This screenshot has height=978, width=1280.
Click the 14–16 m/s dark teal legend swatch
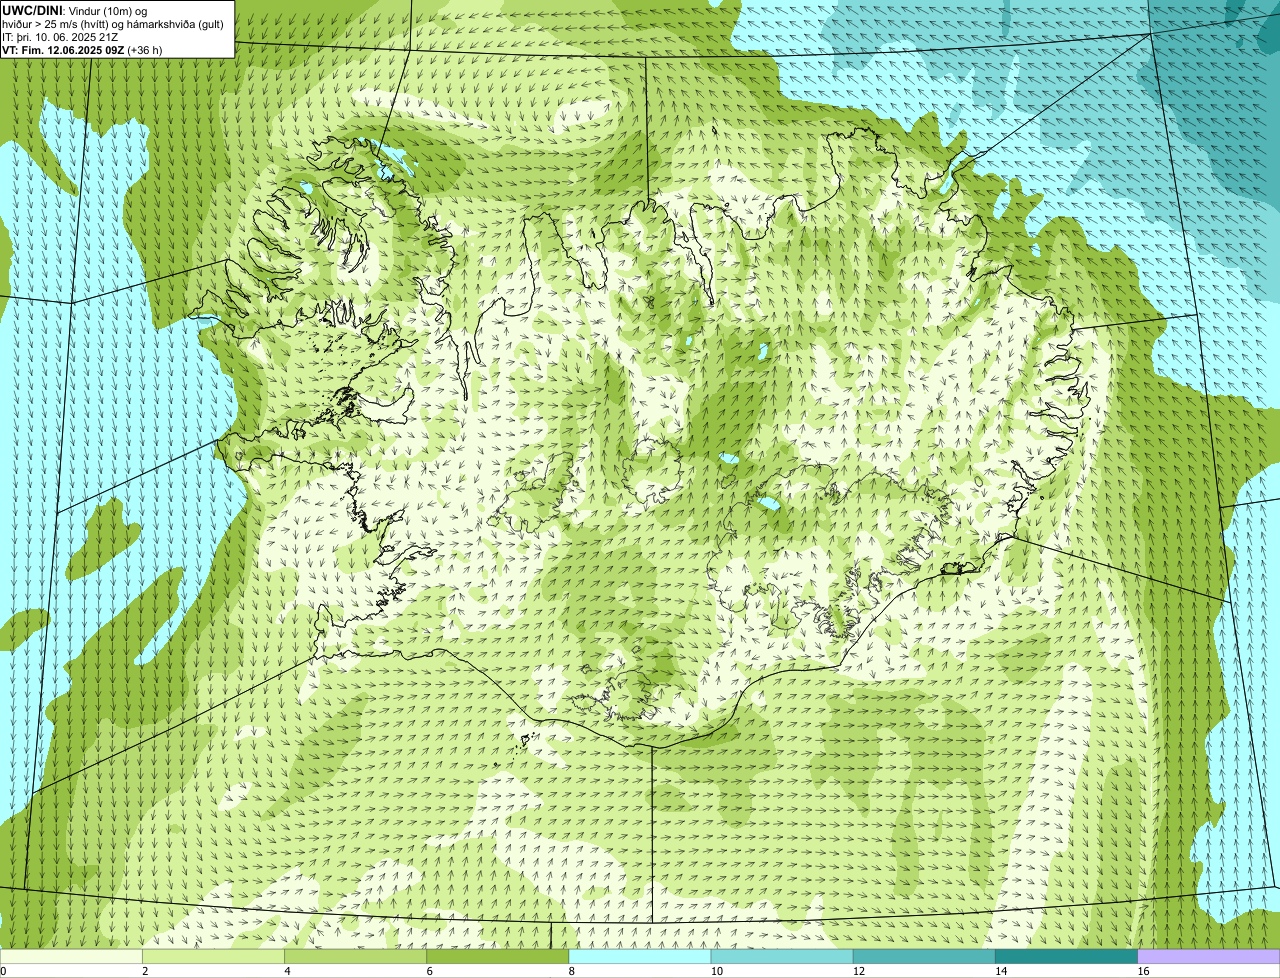coord(1066,956)
